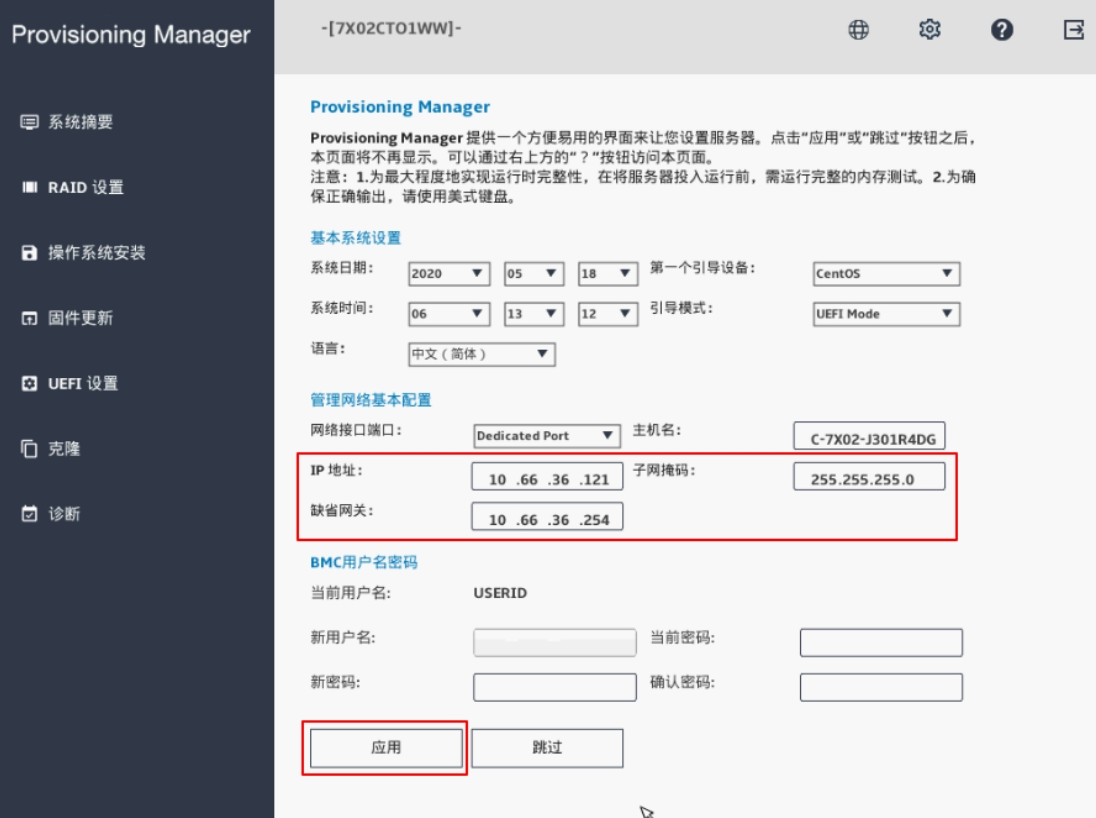Open the UEFI Mode boot mode dropdown

(x=886, y=314)
